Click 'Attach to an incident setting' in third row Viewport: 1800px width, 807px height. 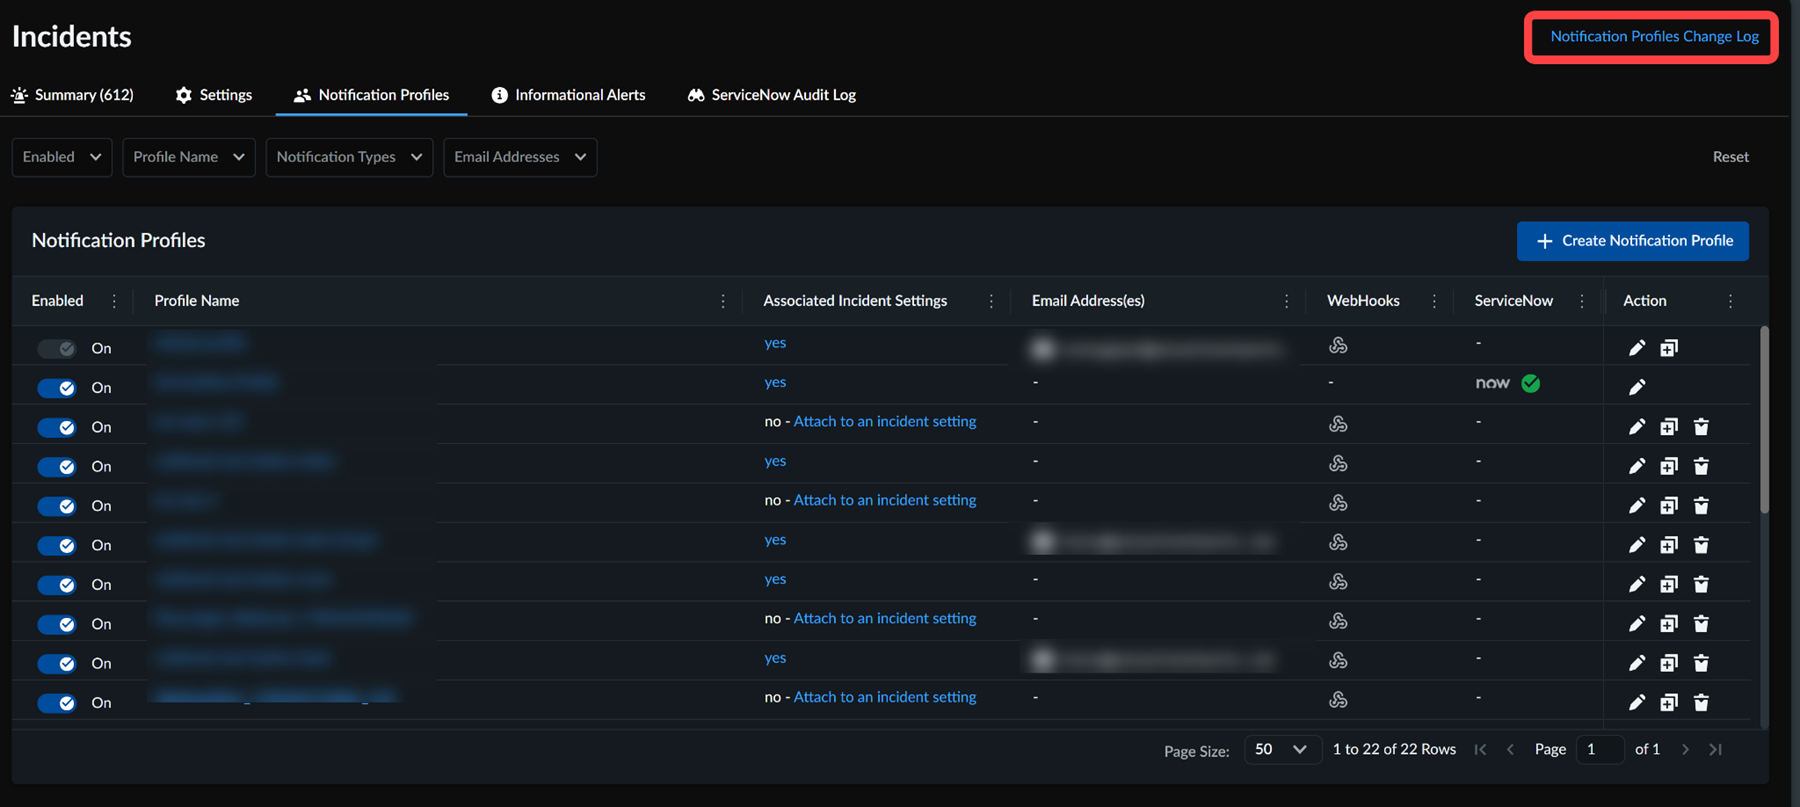(885, 422)
